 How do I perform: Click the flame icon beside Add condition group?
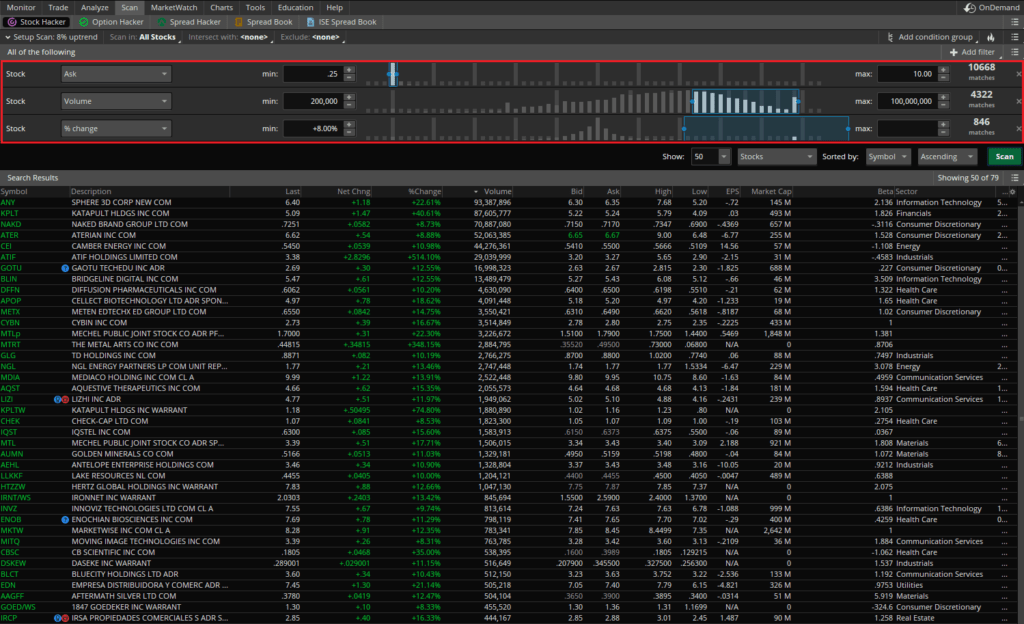991,37
